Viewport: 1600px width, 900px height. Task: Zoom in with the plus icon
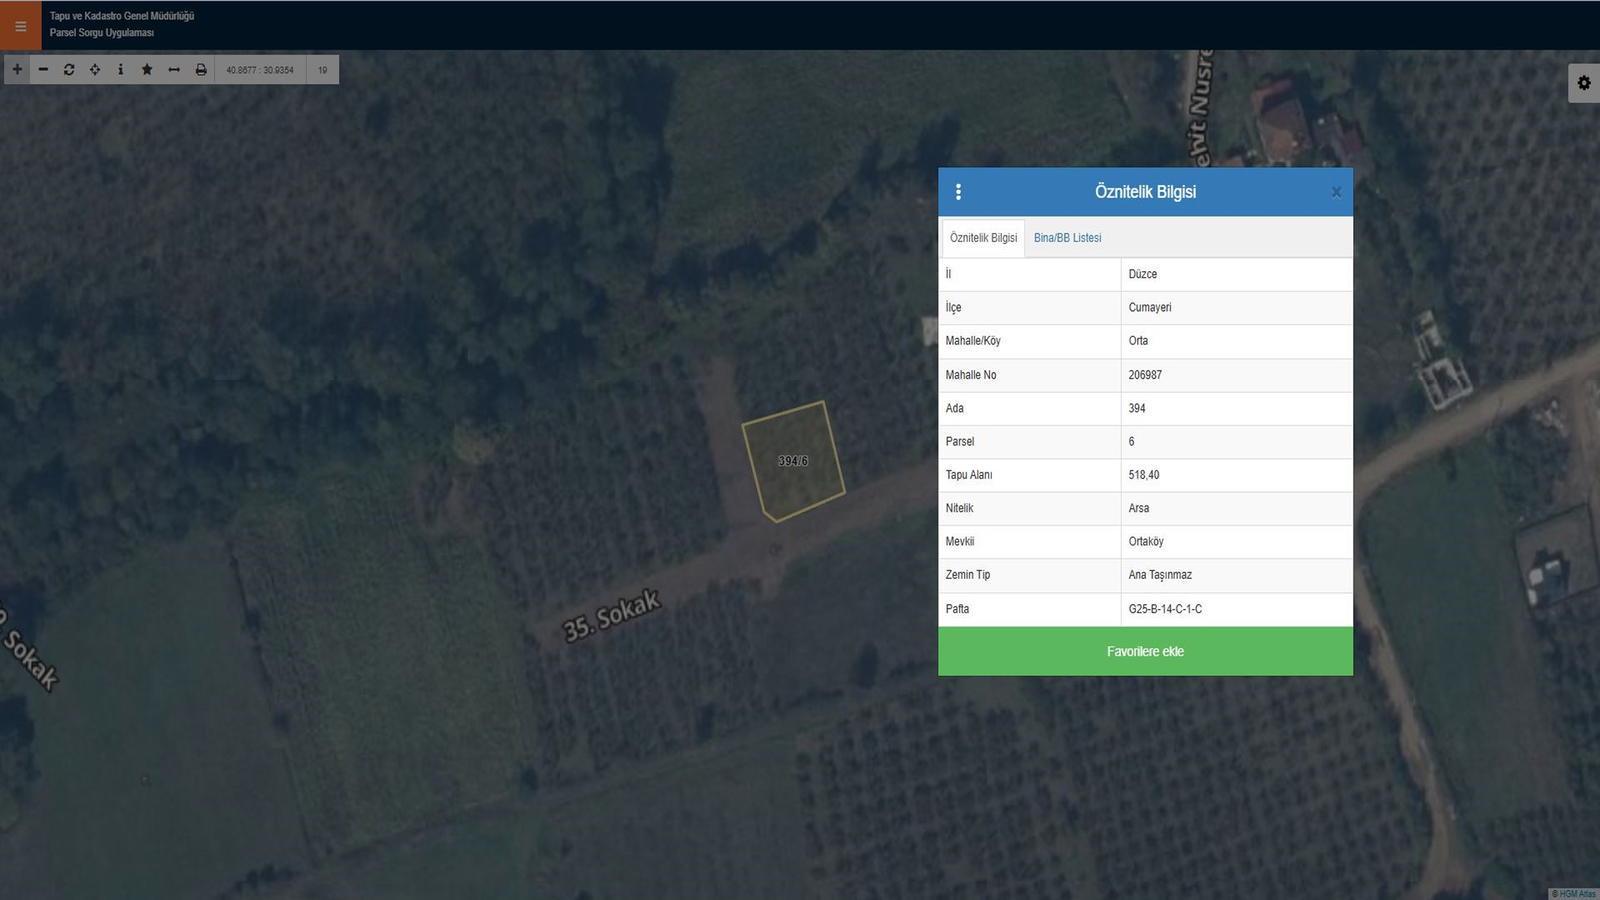coord(17,69)
